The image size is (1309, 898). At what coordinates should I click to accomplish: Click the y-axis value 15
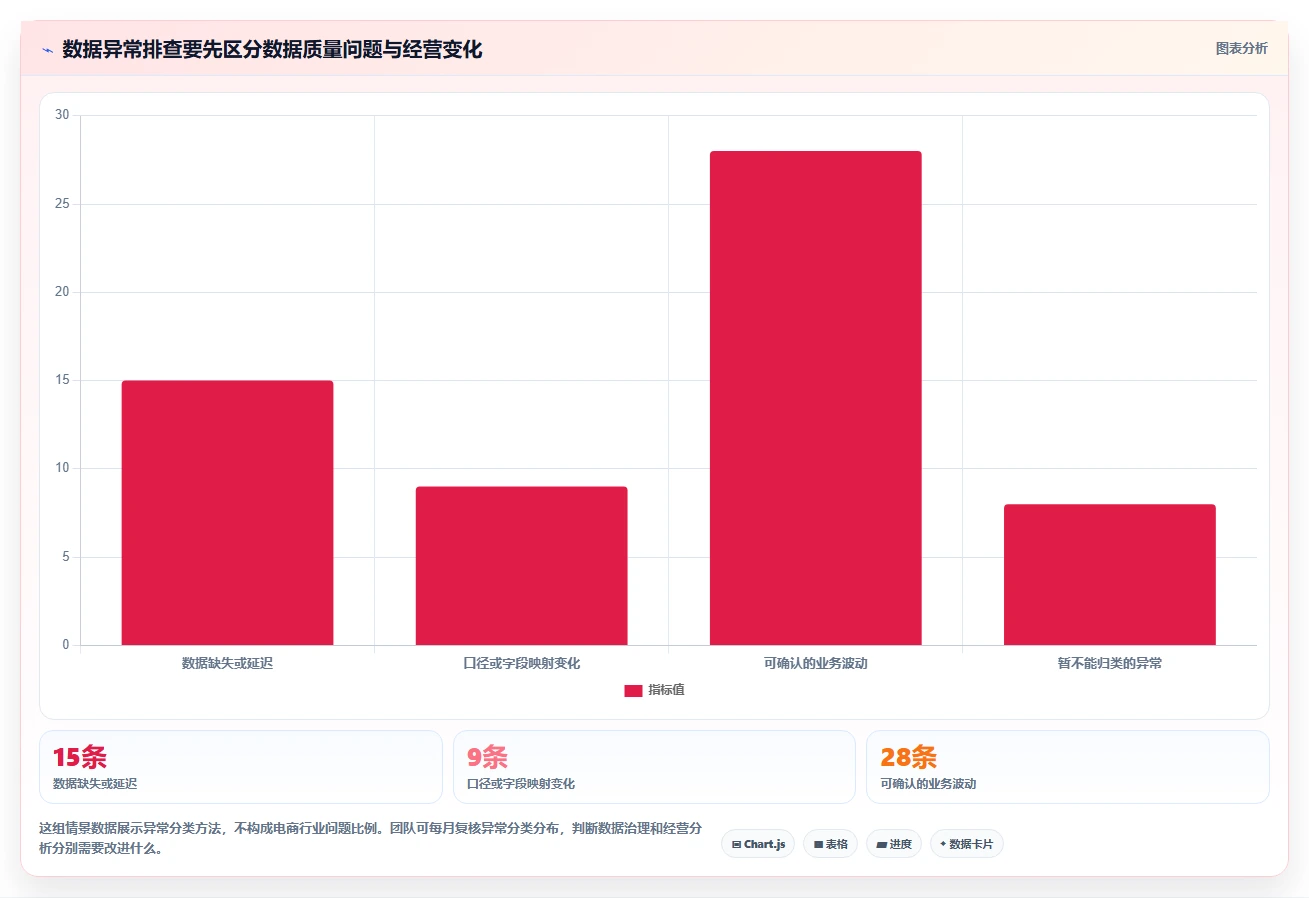(x=62, y=380)
